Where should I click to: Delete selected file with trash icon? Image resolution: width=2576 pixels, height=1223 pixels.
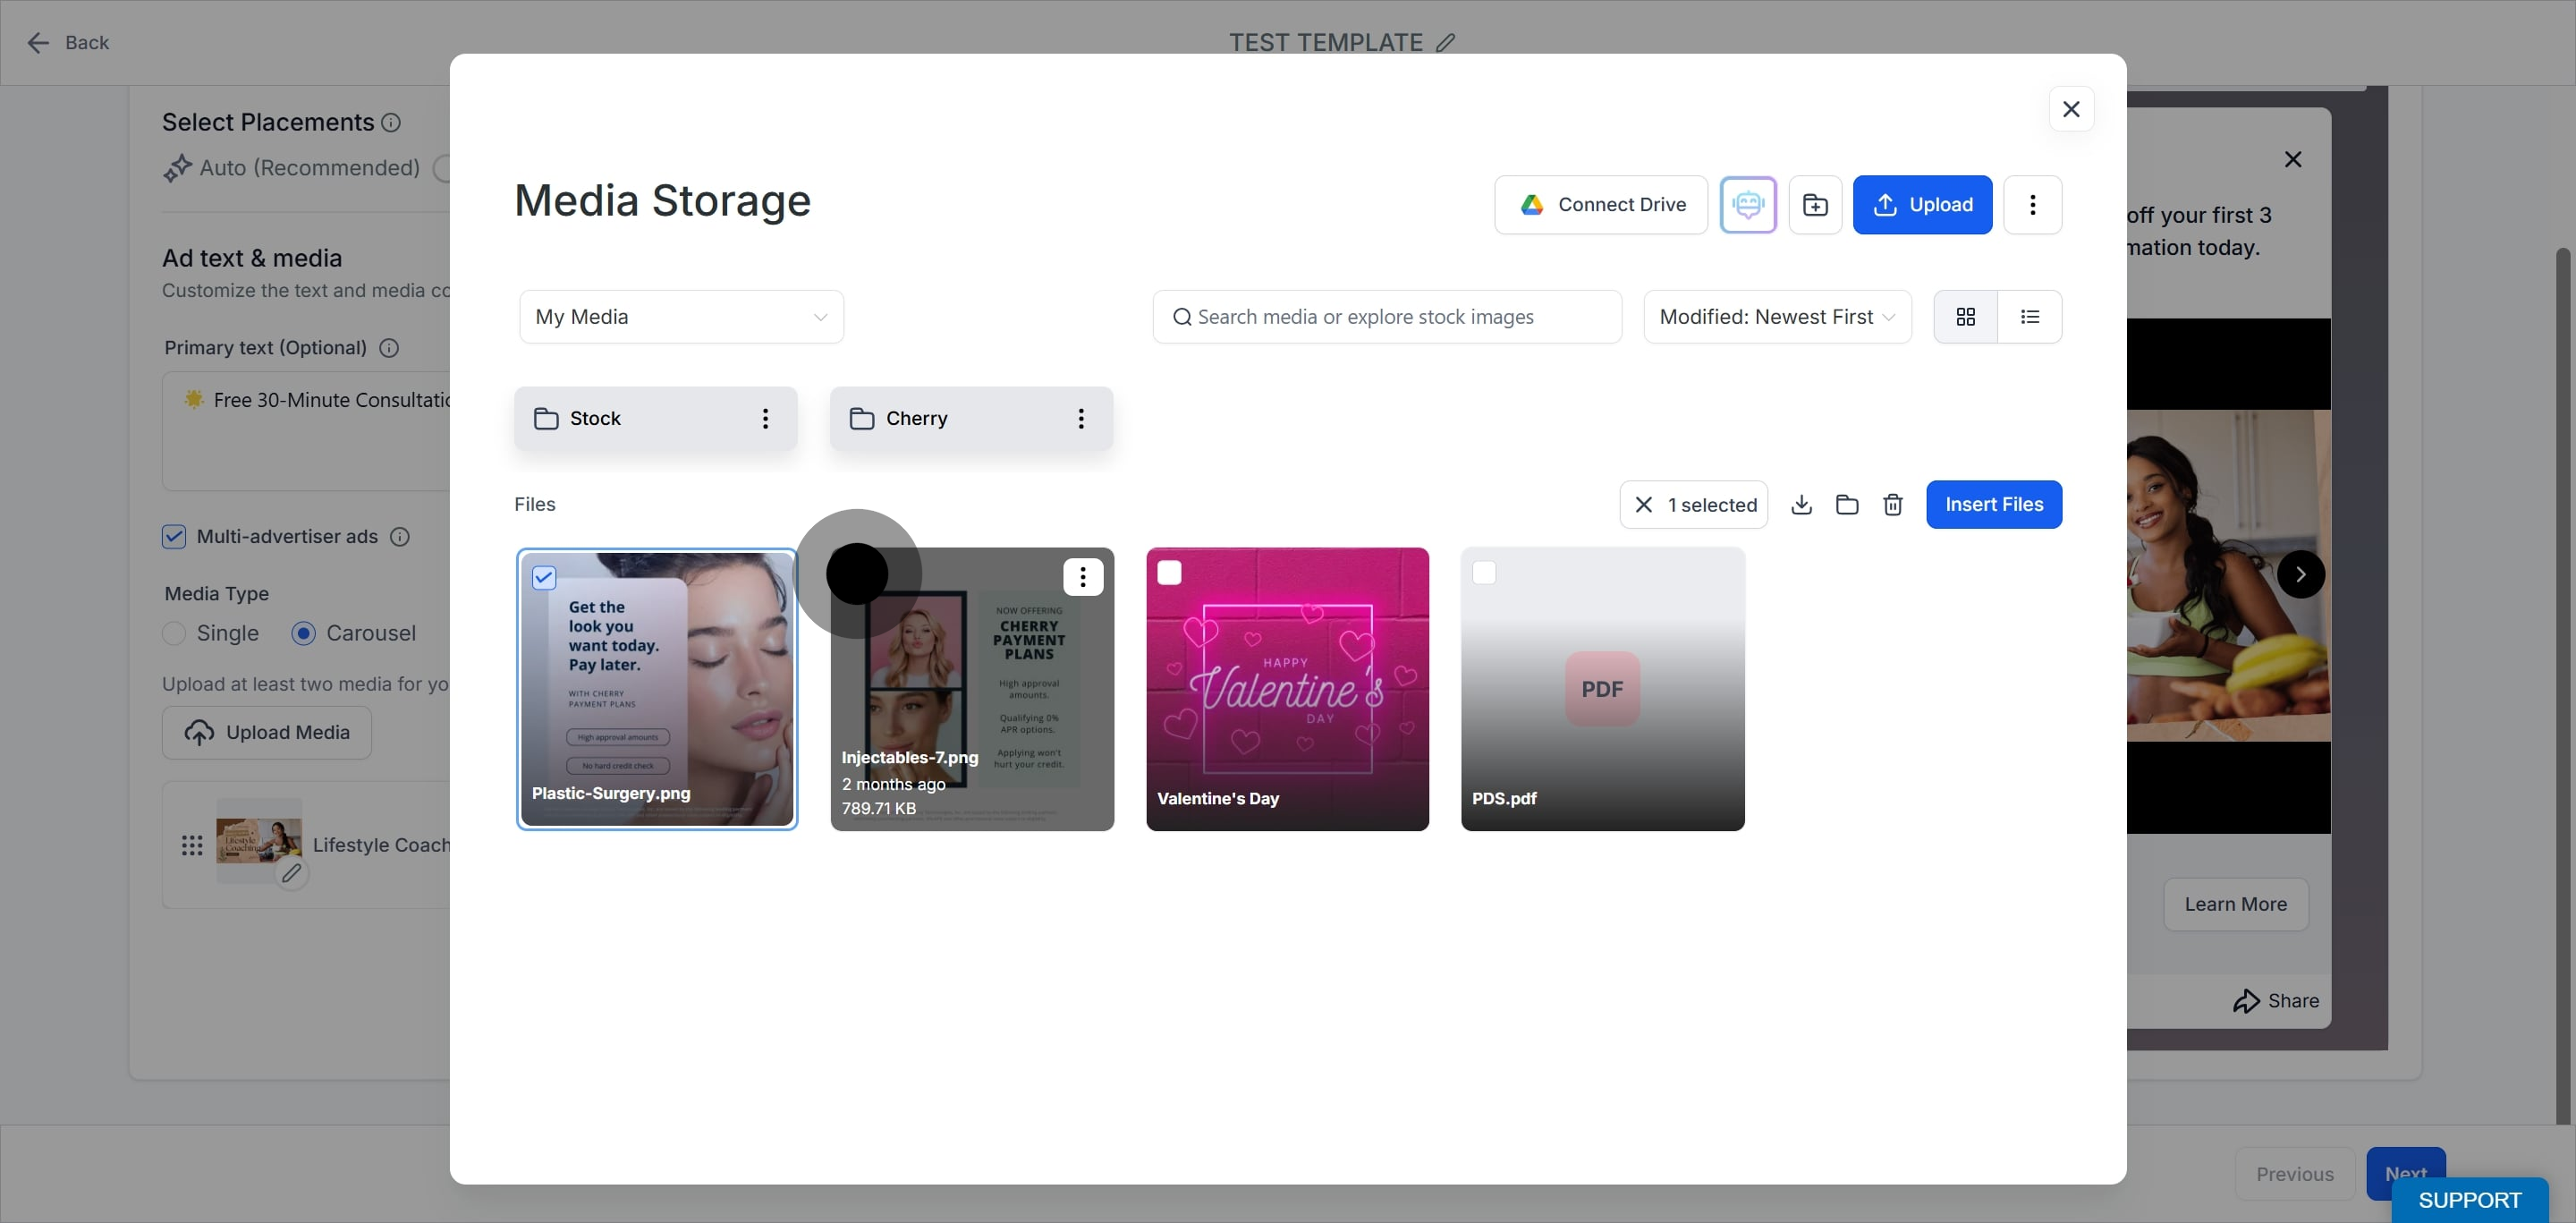(1892, 505)
